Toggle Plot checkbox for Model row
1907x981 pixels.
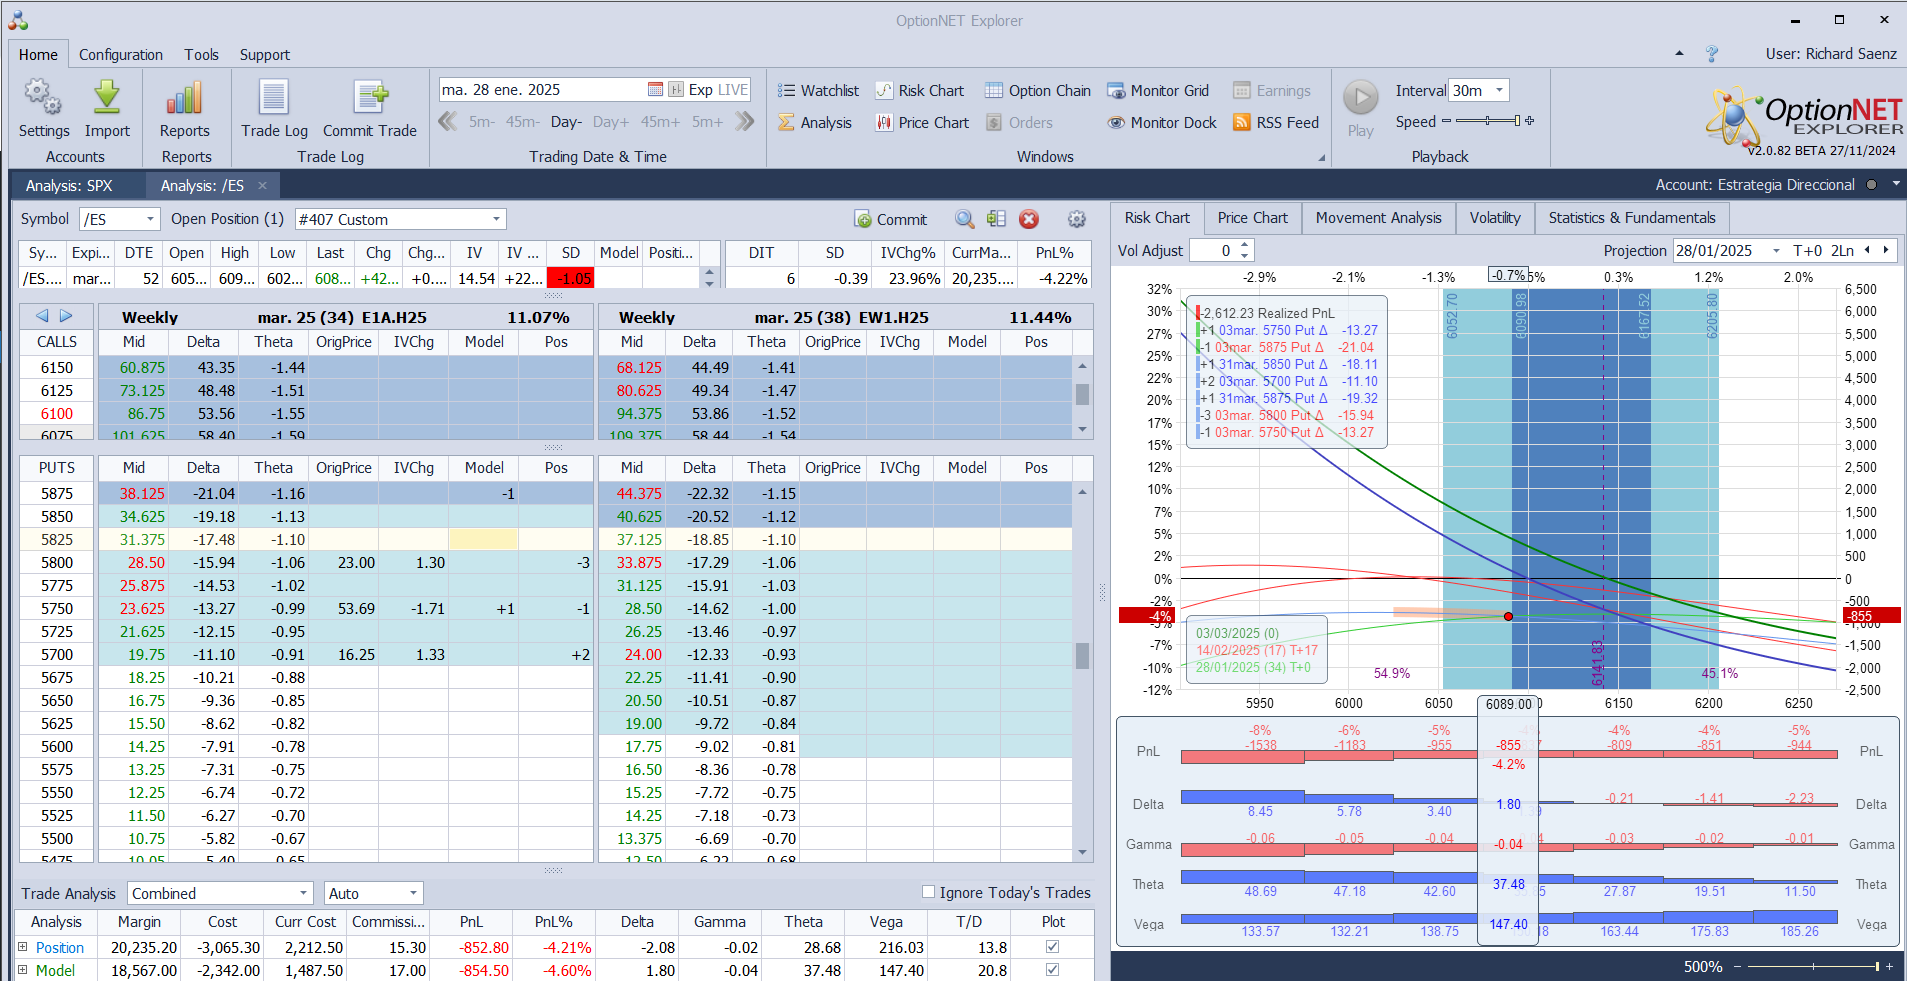[x=1052, y=969]
